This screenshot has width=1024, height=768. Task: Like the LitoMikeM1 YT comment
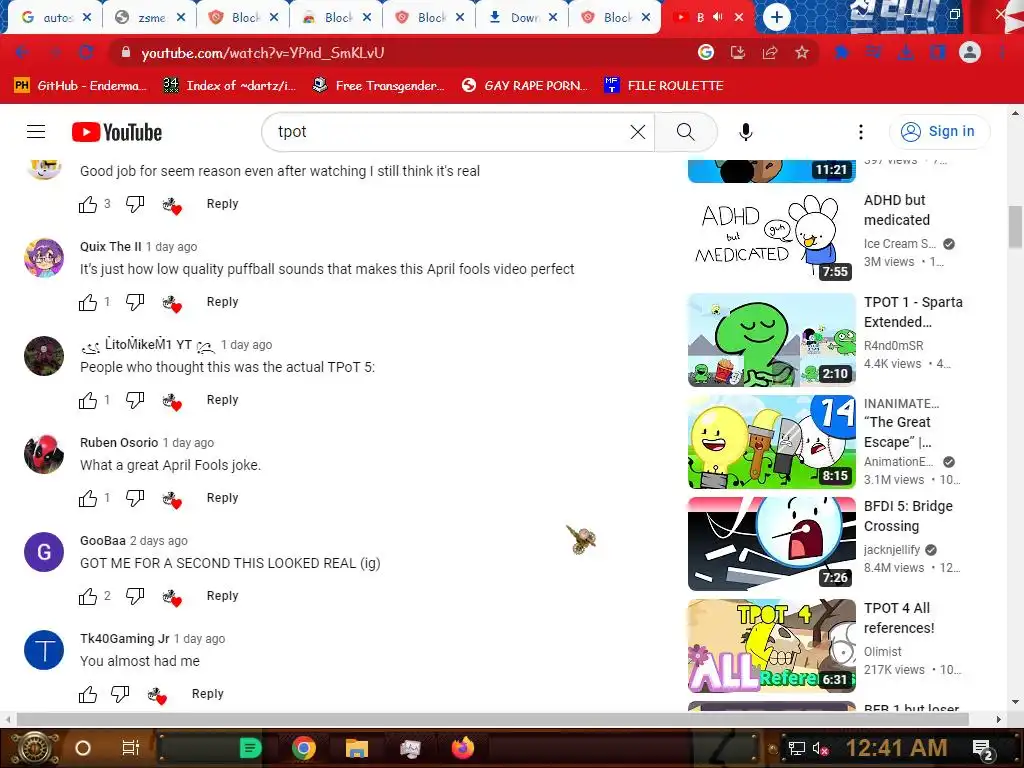point(88,400)
